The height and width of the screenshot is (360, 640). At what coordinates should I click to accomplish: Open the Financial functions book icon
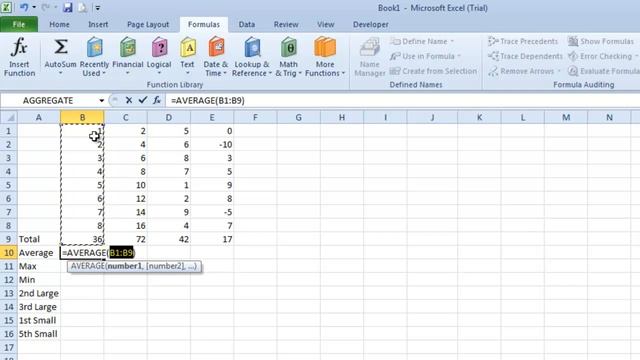(128, 48)
